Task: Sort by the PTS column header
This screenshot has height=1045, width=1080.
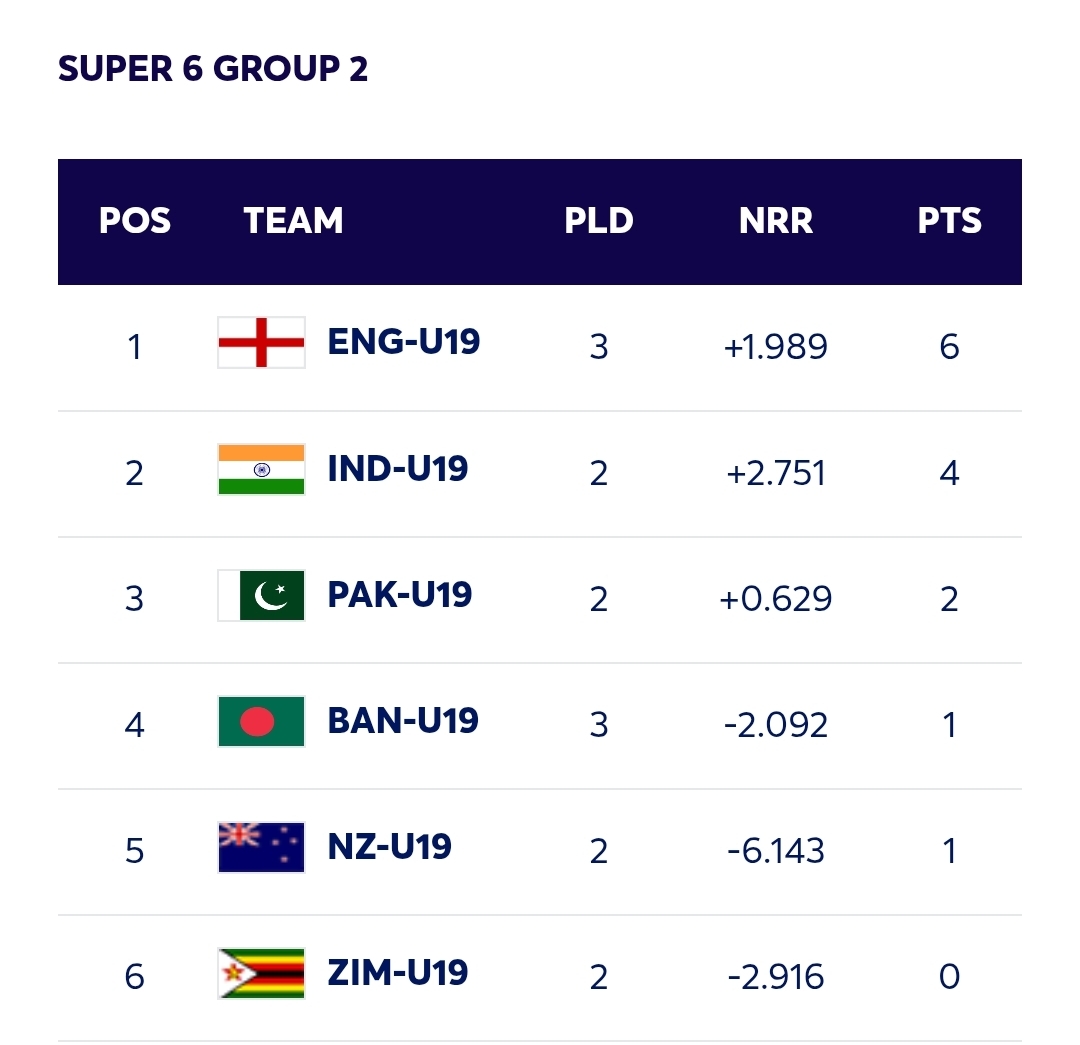Action: coord(950,221)
